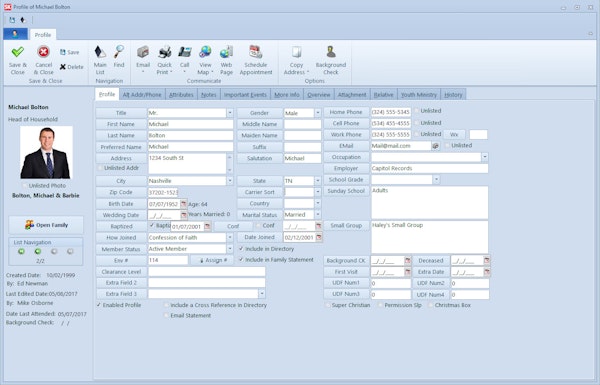Click the Email icon in Communicate group
The height and width of the screenshot is (385, 600).
[x=143, y=52]
